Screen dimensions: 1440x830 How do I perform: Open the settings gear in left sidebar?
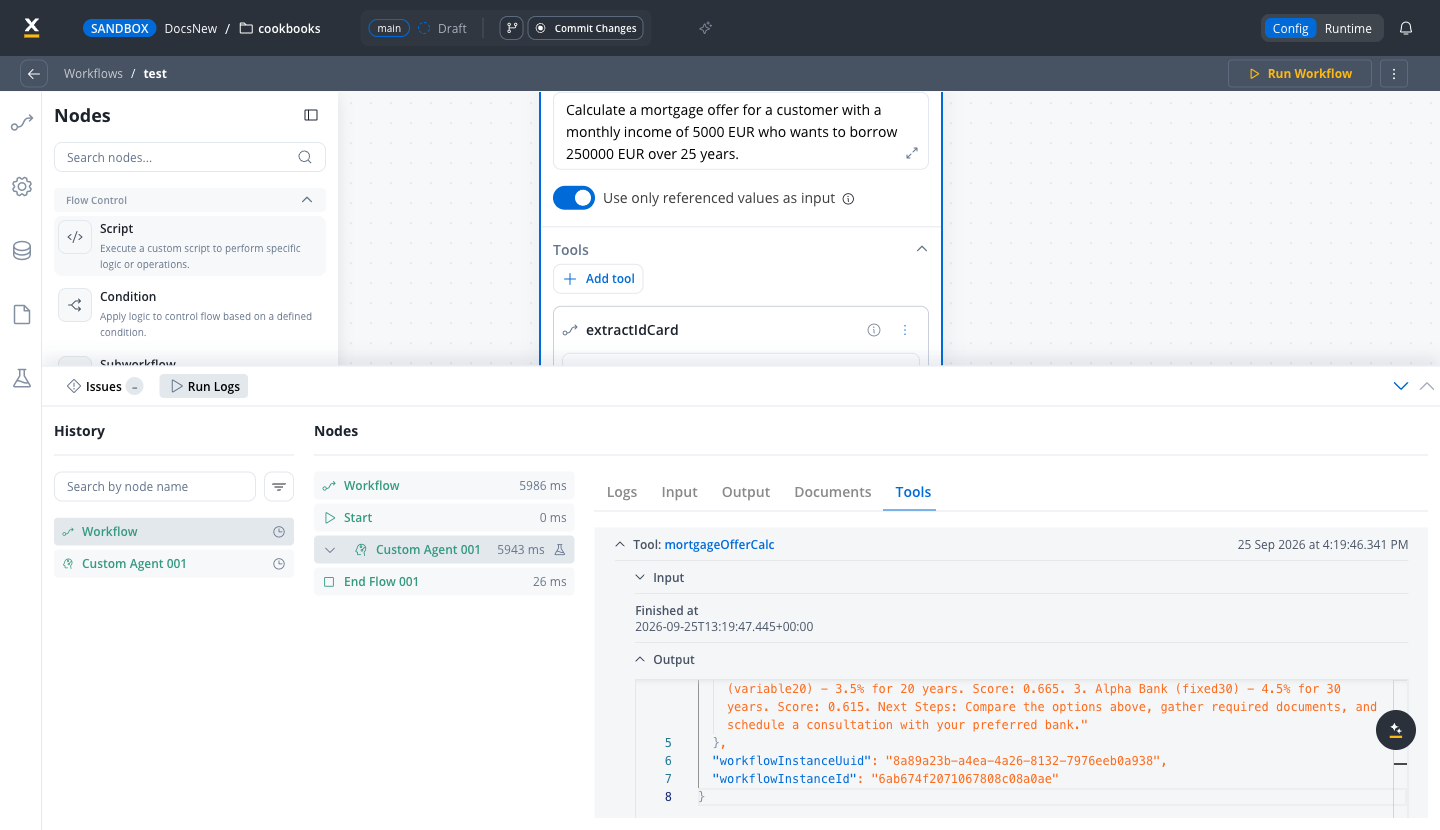[22, 187]
